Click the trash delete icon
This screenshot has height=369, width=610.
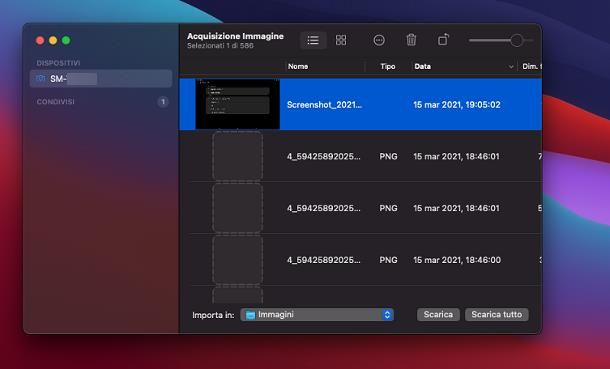411,40
